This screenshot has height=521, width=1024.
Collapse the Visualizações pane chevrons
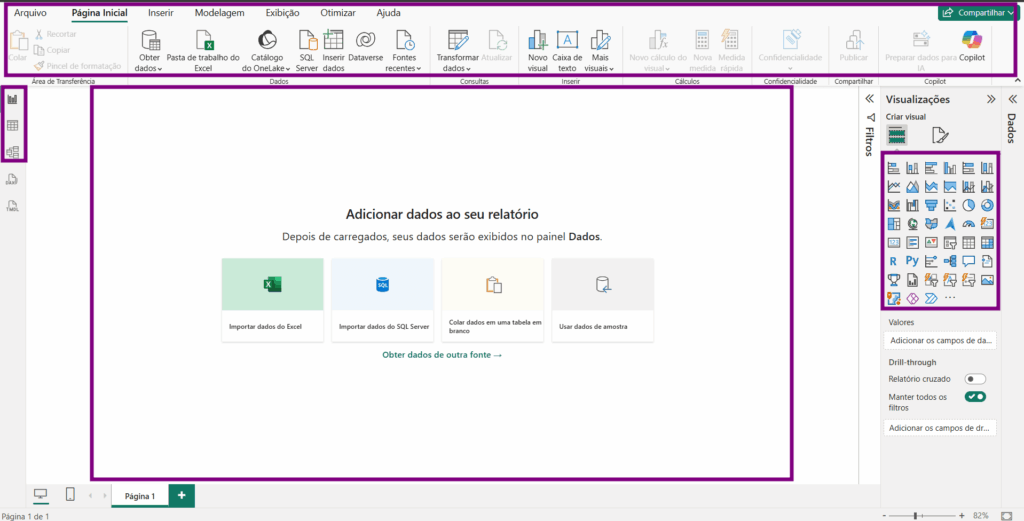(991, 99)
